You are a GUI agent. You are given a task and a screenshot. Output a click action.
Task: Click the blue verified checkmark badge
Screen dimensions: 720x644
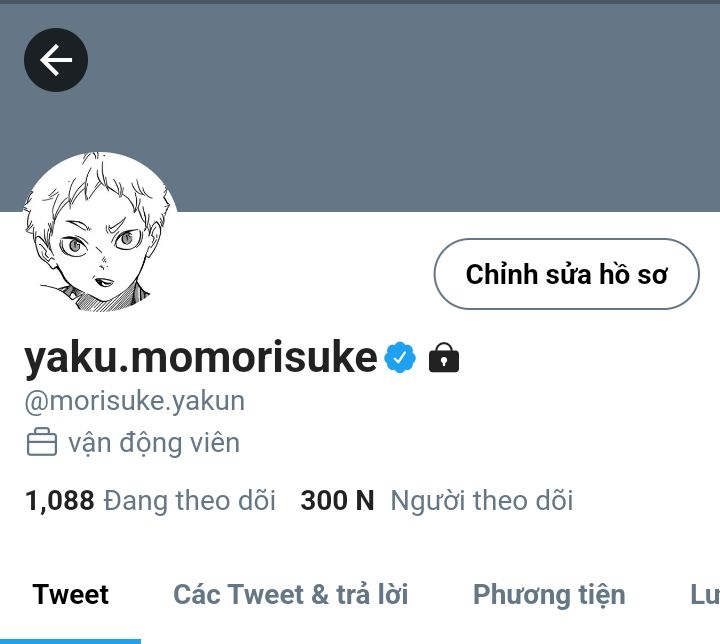[x=400, y=357]
